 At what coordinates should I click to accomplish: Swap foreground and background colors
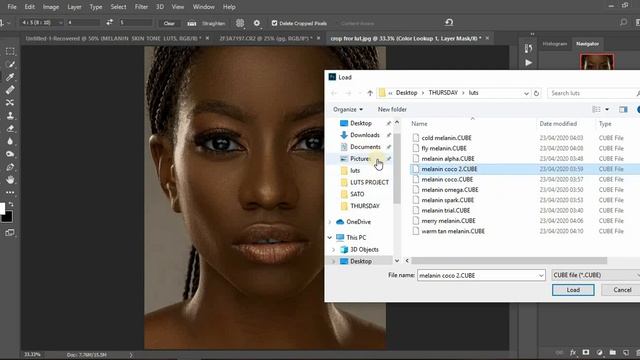point(11,204)
